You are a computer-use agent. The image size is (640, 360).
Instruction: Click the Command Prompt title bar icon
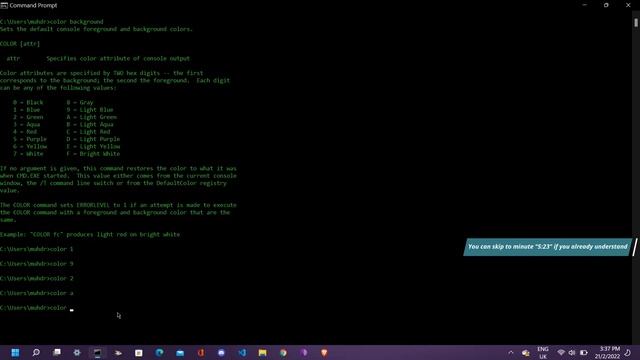[4, 5]
